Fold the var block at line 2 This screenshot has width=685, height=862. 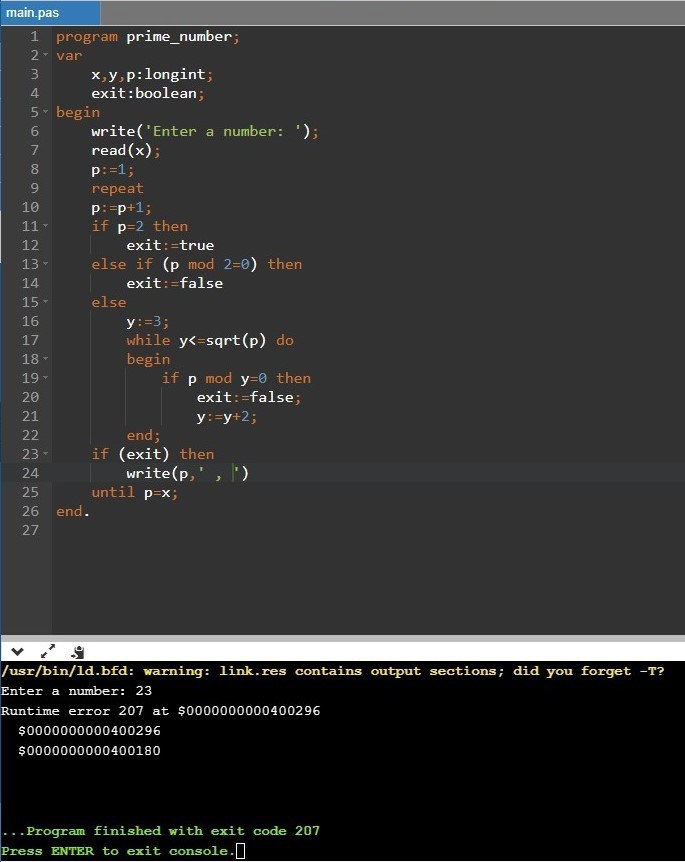[47, 56]
